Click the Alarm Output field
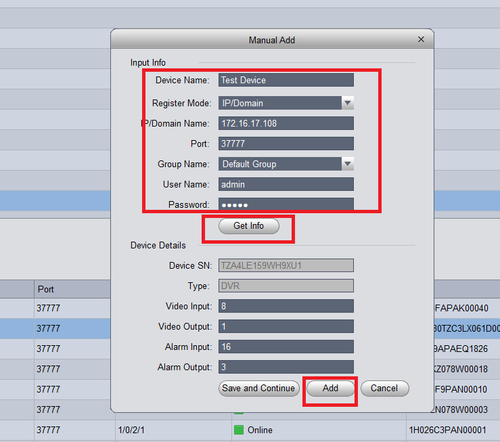 [286, 367]
